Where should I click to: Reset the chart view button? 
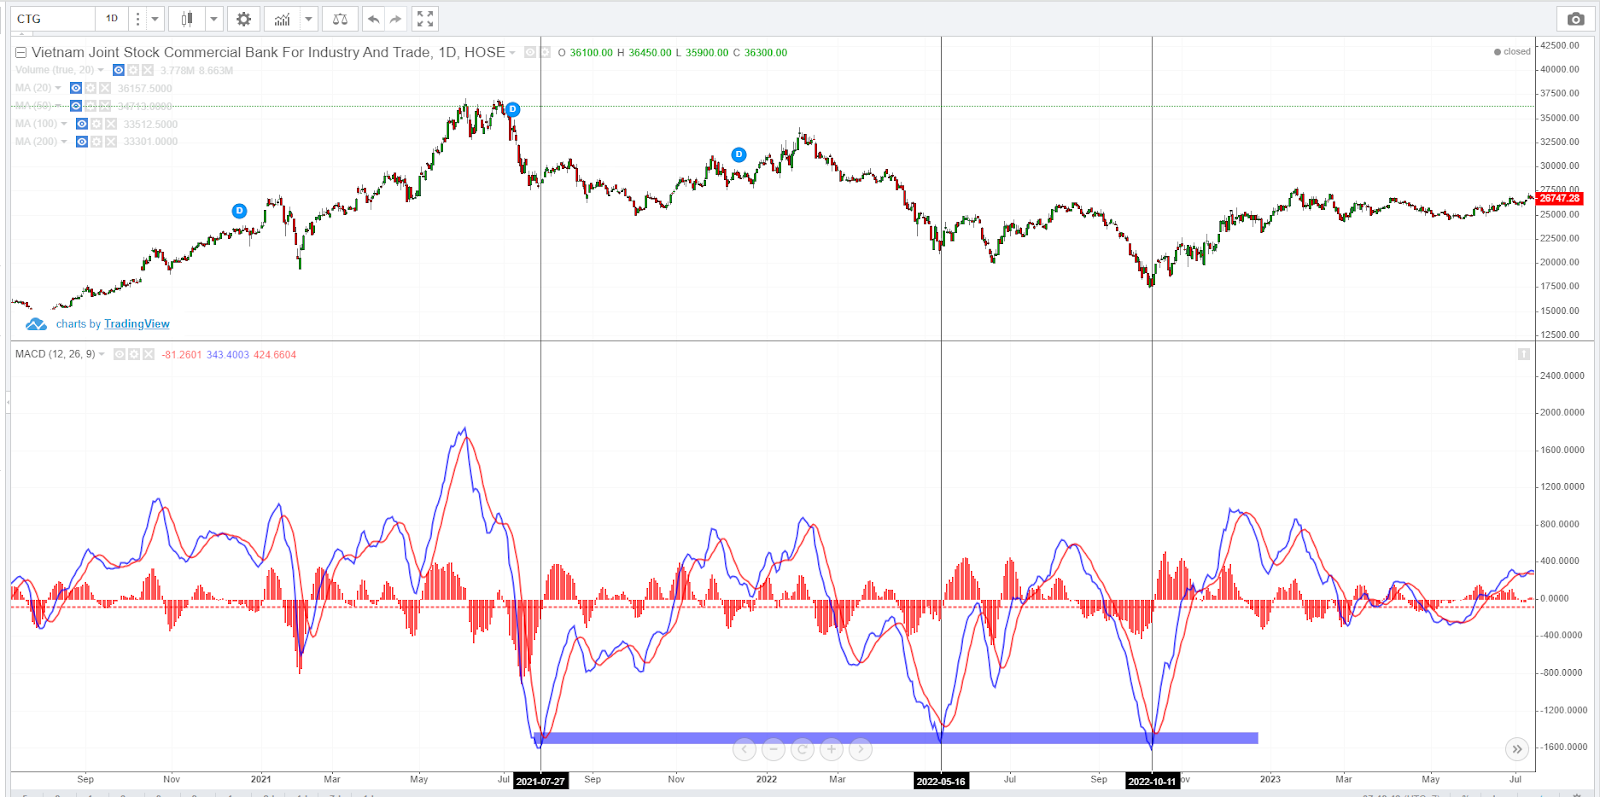pyautogui.click(x=802, y=749)
